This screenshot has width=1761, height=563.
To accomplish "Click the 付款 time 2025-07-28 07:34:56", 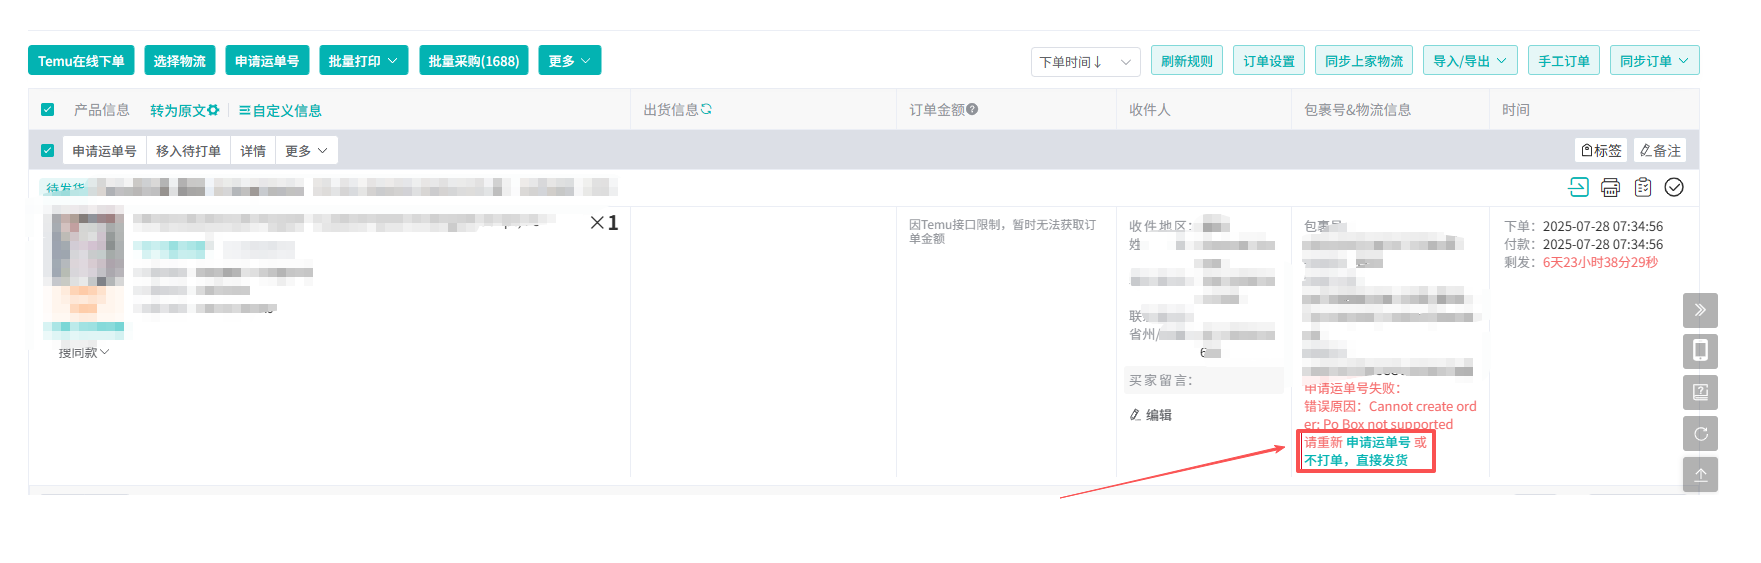I will click(1603, 244).
